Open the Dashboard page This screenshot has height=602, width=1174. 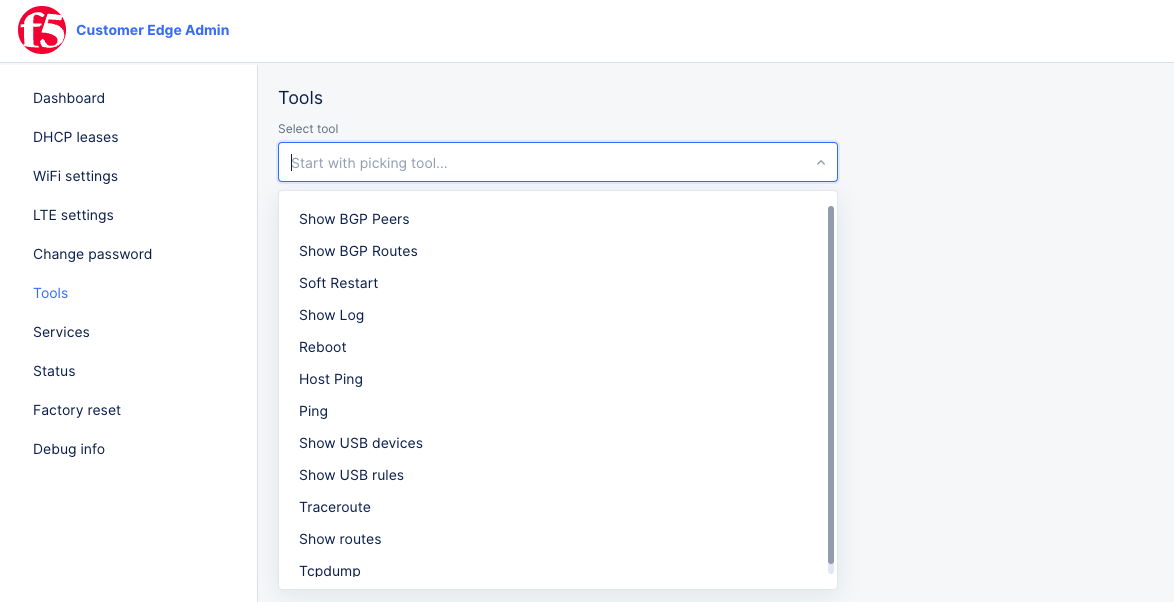69,98
